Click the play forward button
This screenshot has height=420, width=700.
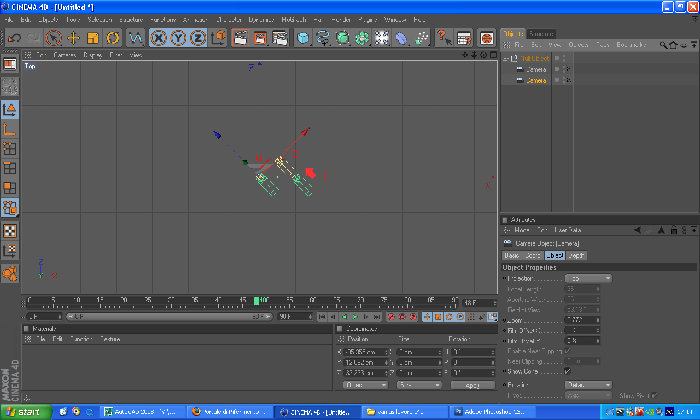click(x=355, y=316)
